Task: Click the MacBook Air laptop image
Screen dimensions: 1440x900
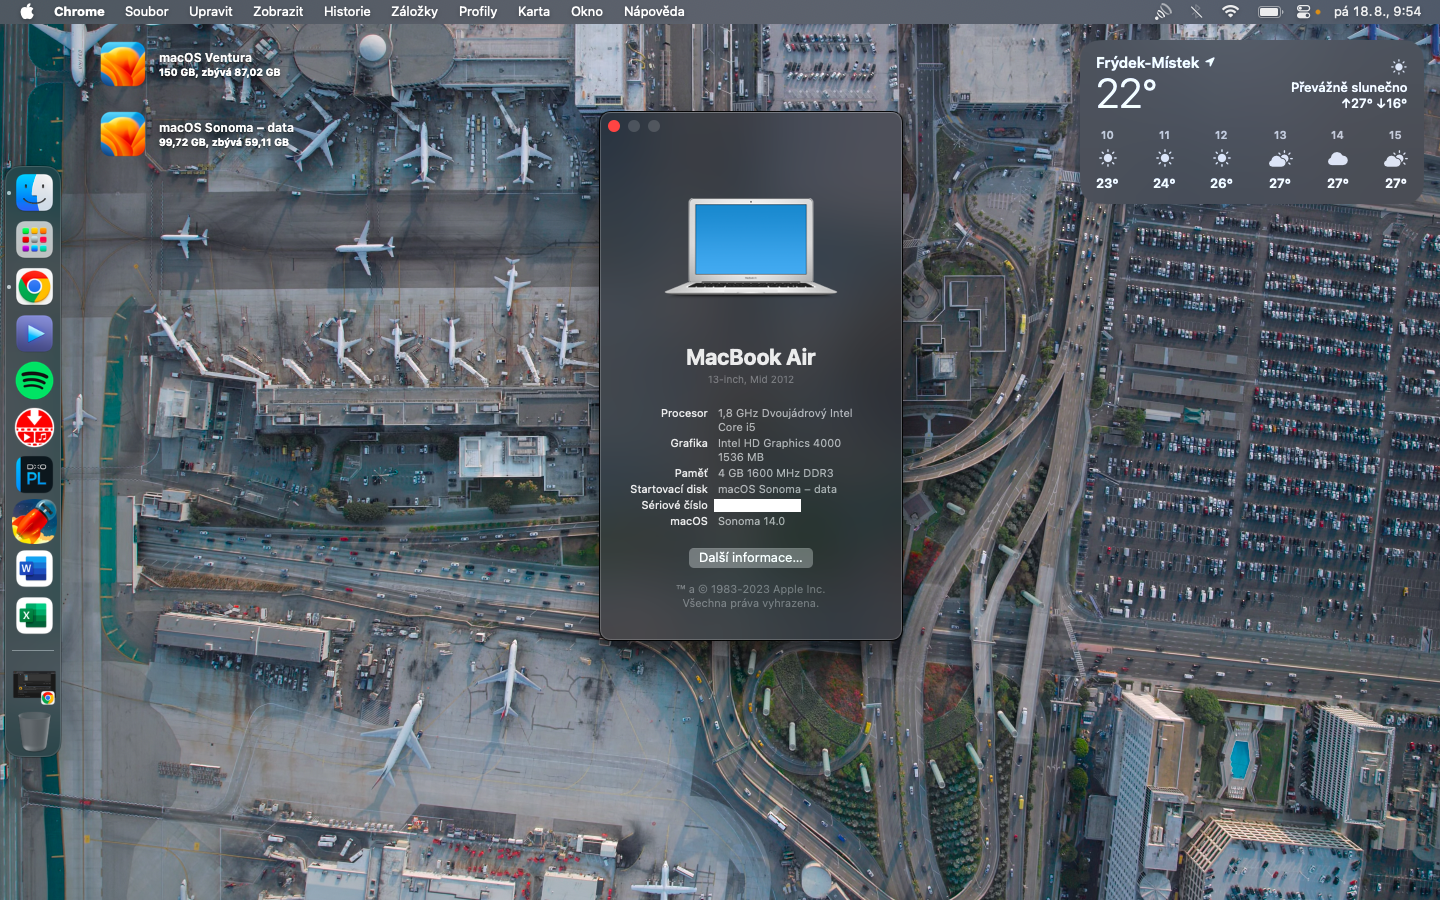Action: [x=751, y=246]
